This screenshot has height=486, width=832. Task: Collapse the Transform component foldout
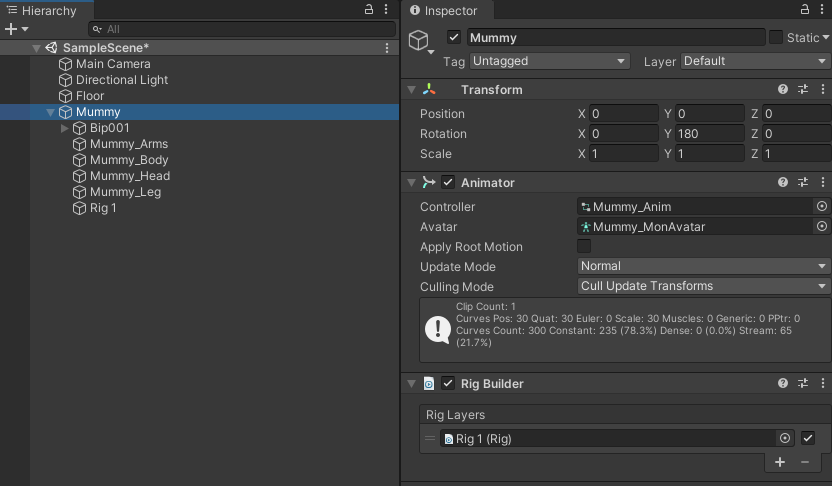point(411,90)
